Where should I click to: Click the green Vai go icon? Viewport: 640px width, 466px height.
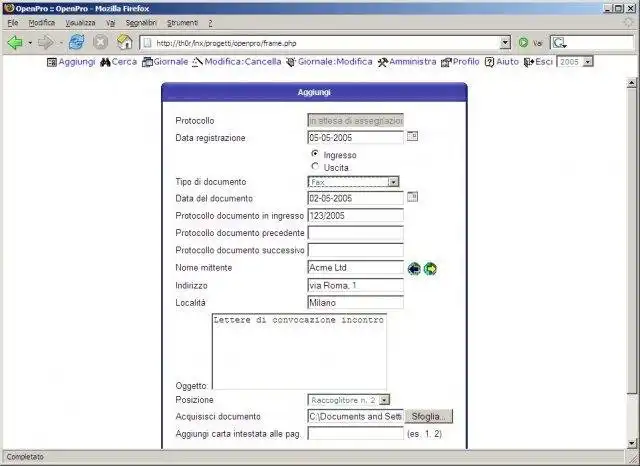click(523, 42)
